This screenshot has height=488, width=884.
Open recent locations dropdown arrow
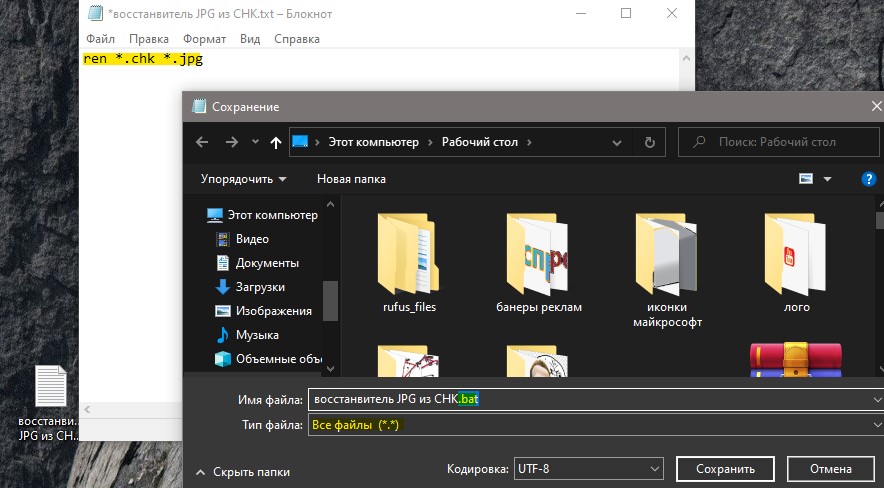(255, 142)
